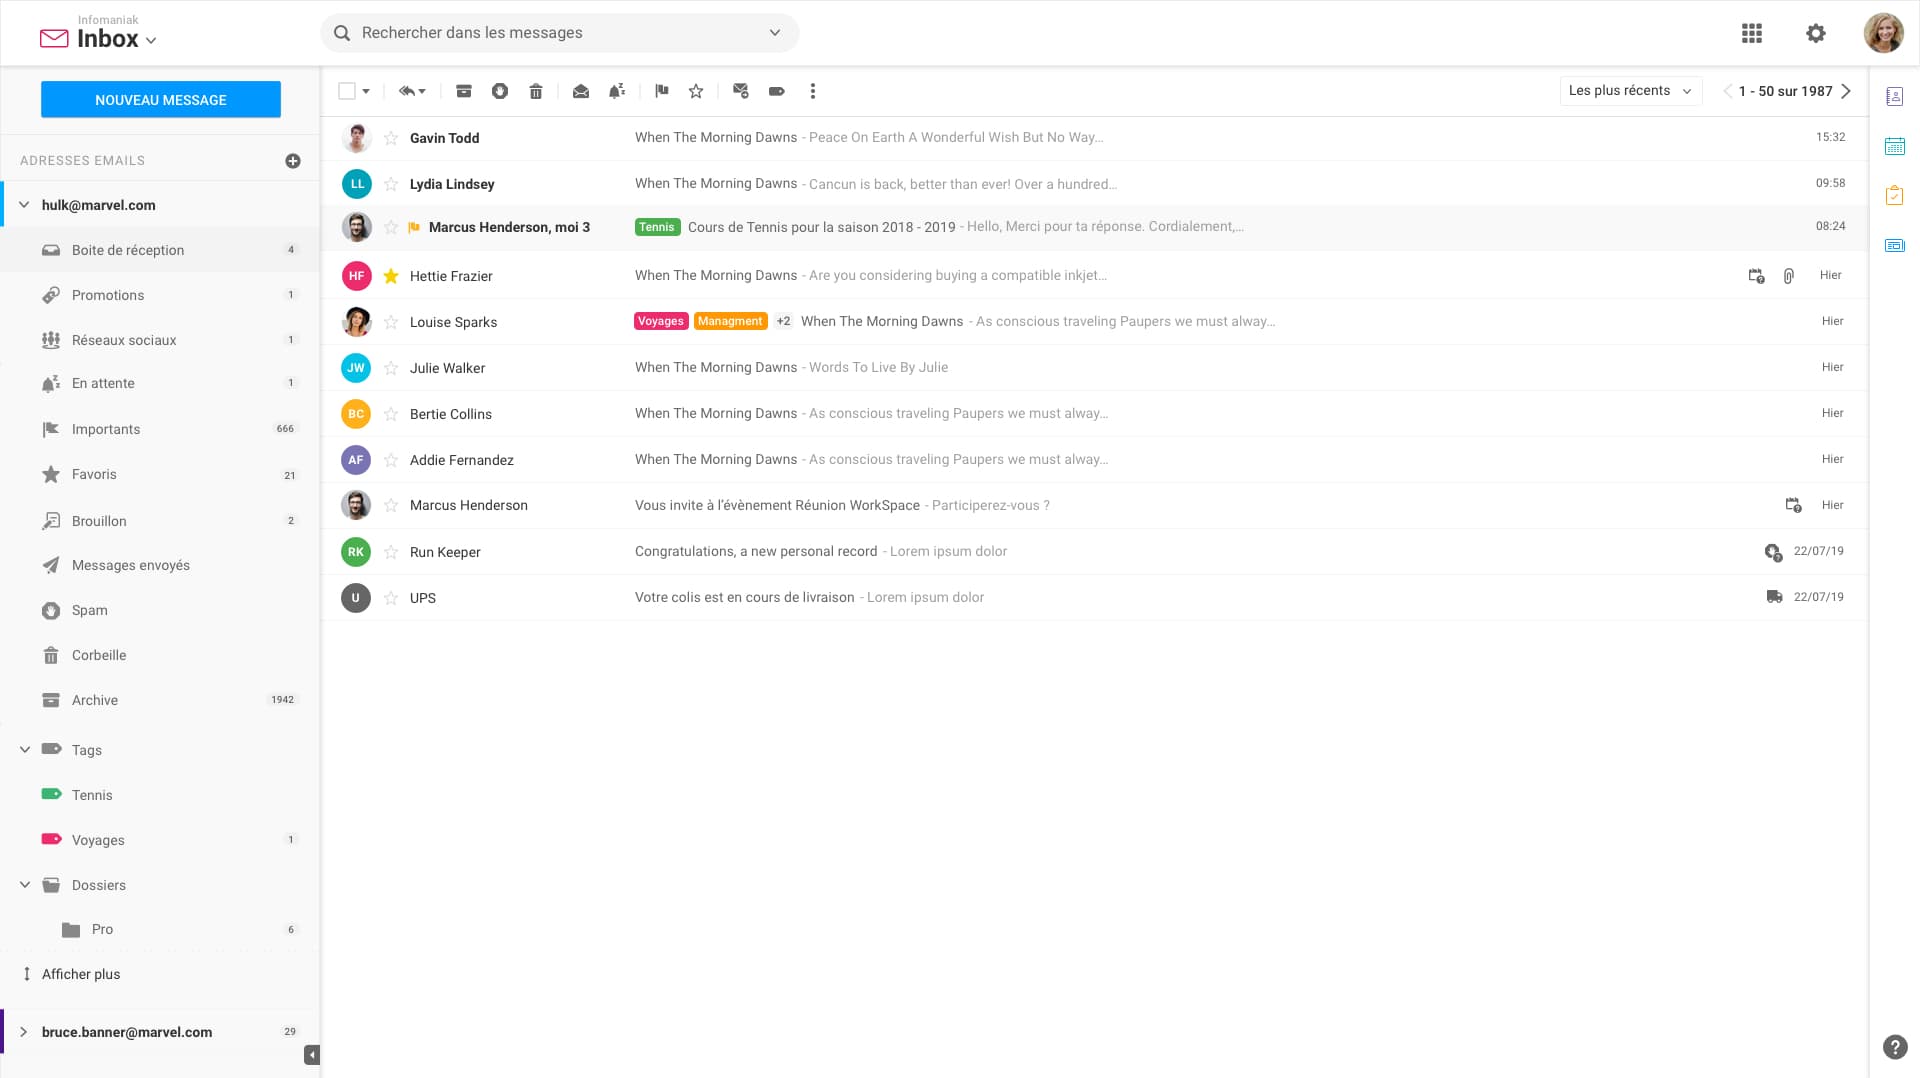Move selected messages to trash
The image size is (1920, 1078).
[536, 91]
